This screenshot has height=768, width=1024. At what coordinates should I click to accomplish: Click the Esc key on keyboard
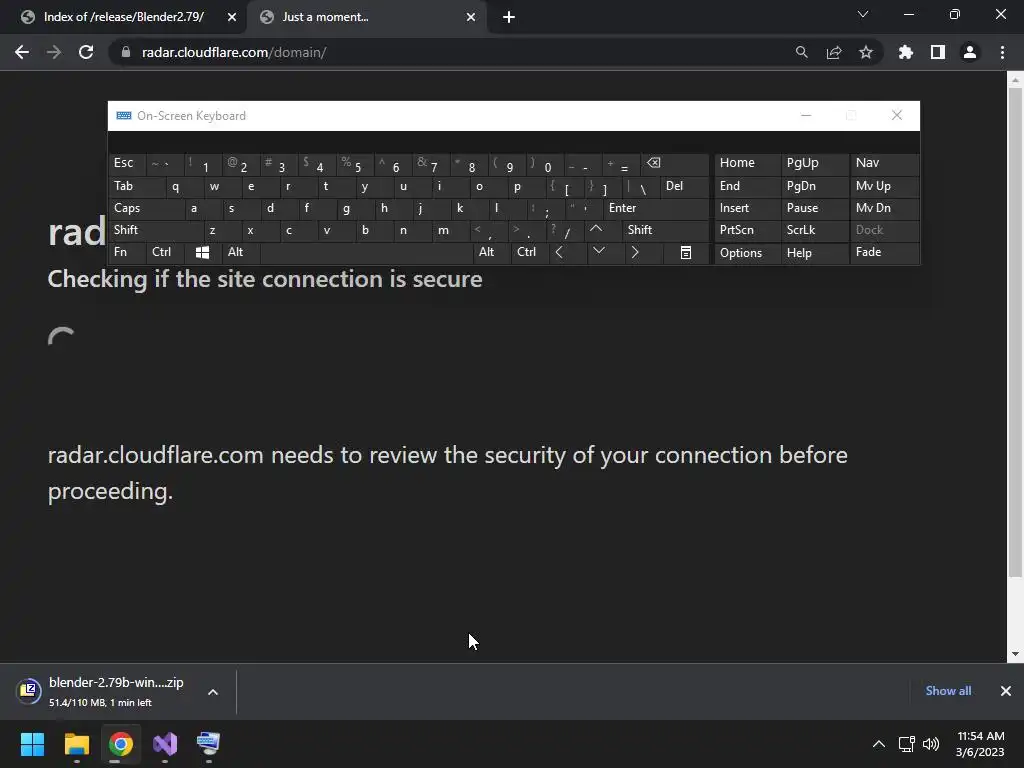(x=127, y=163)
